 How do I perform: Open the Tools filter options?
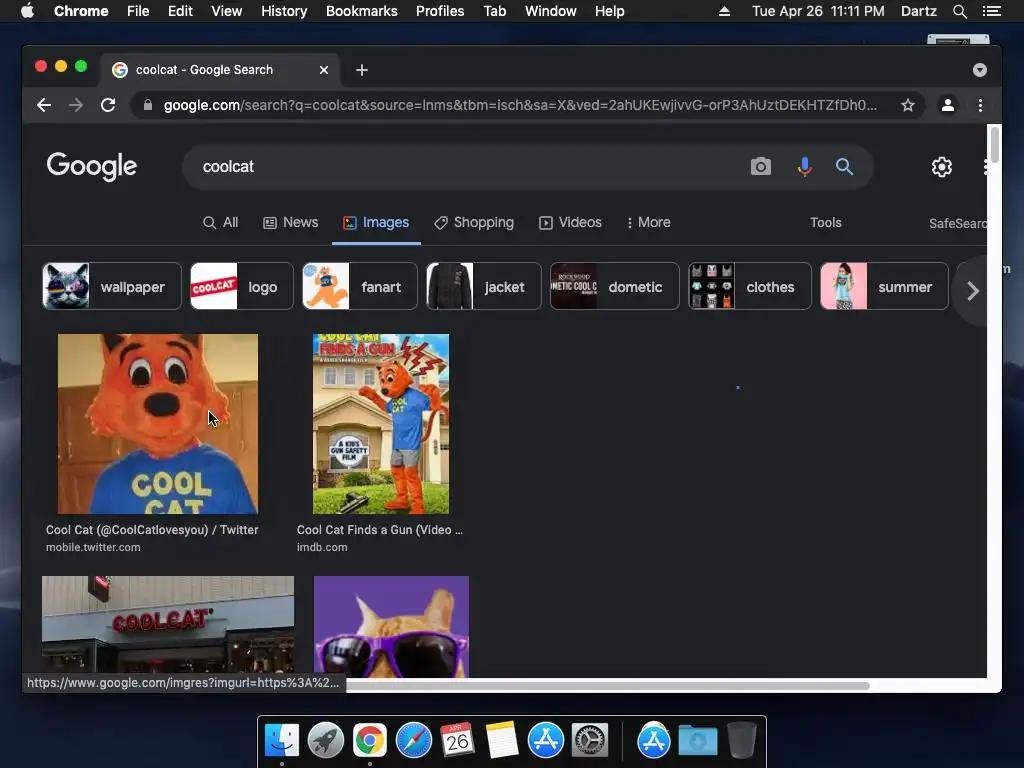pos(825,223)
